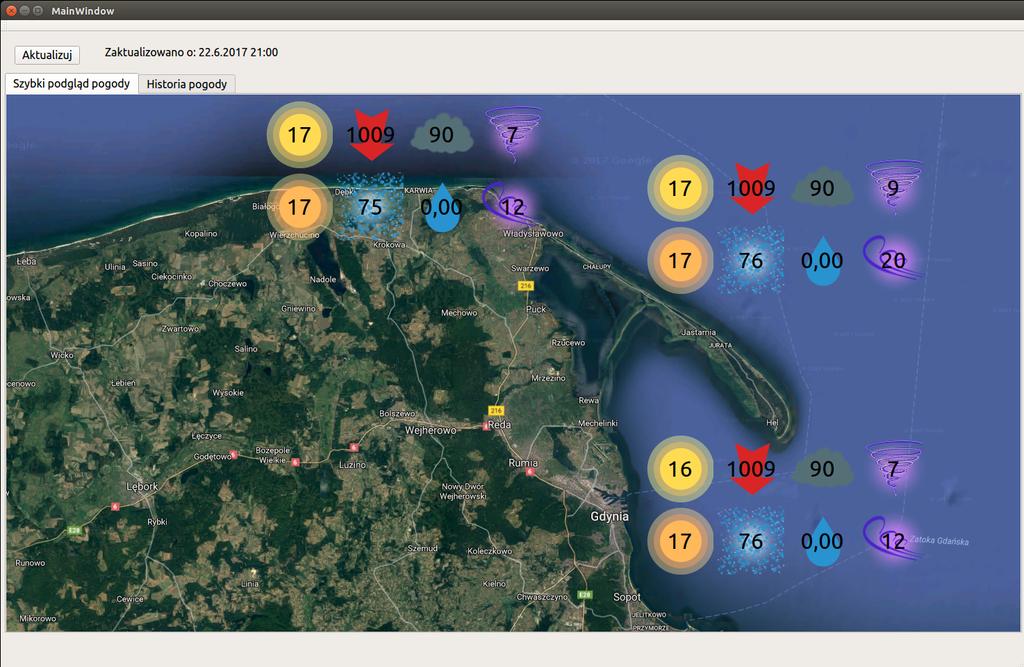Select the Mechowo label on the map
This screenshot has width=1024, height=667.
[459, 313]
